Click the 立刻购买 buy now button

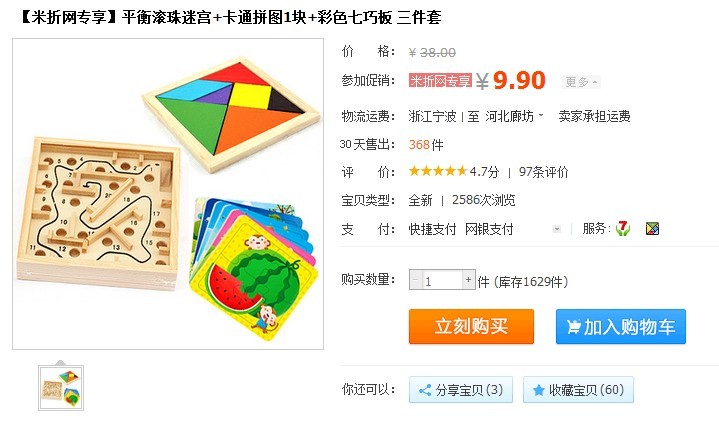click(x=471, y=327)
